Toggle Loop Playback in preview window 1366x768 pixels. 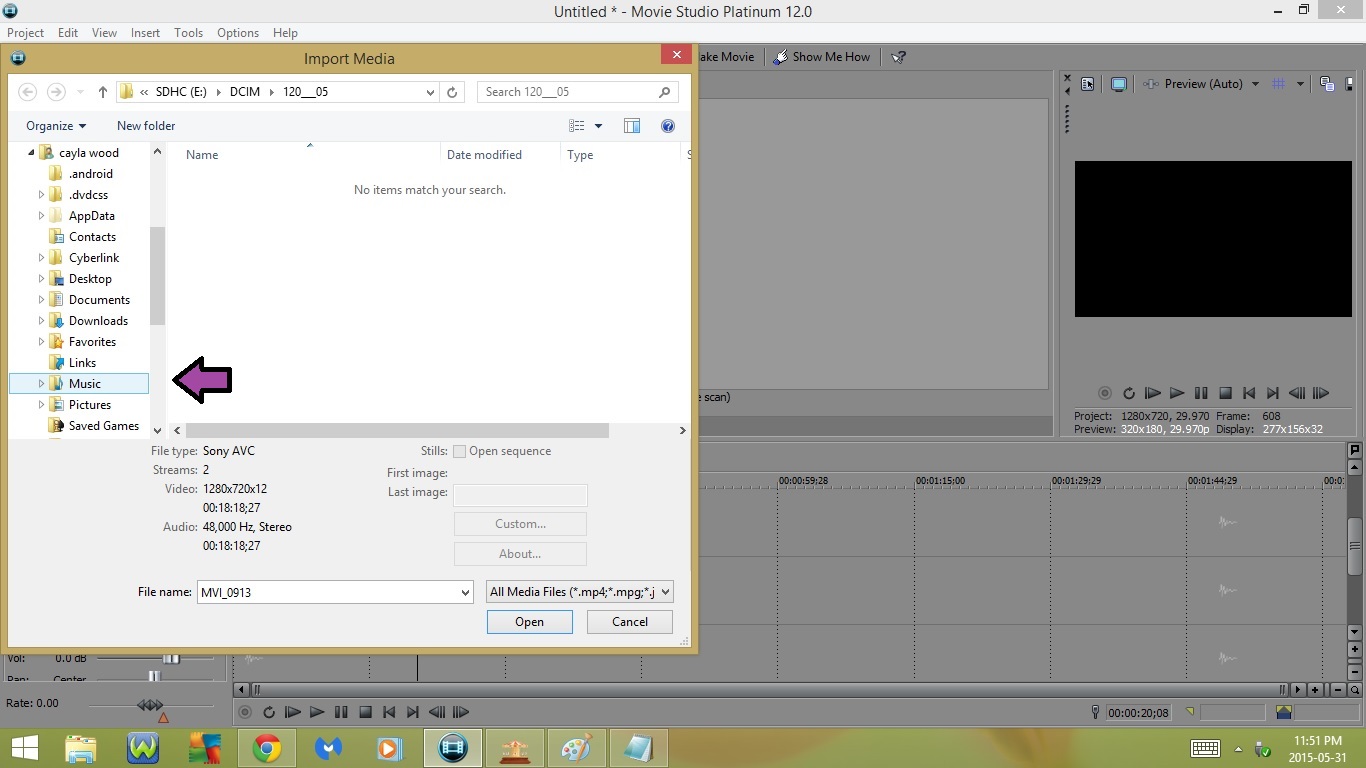1129,394
